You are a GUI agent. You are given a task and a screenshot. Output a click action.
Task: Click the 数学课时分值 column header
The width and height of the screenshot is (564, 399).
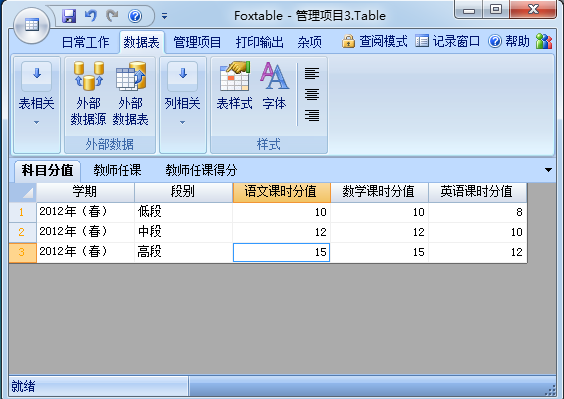(379, 192)
